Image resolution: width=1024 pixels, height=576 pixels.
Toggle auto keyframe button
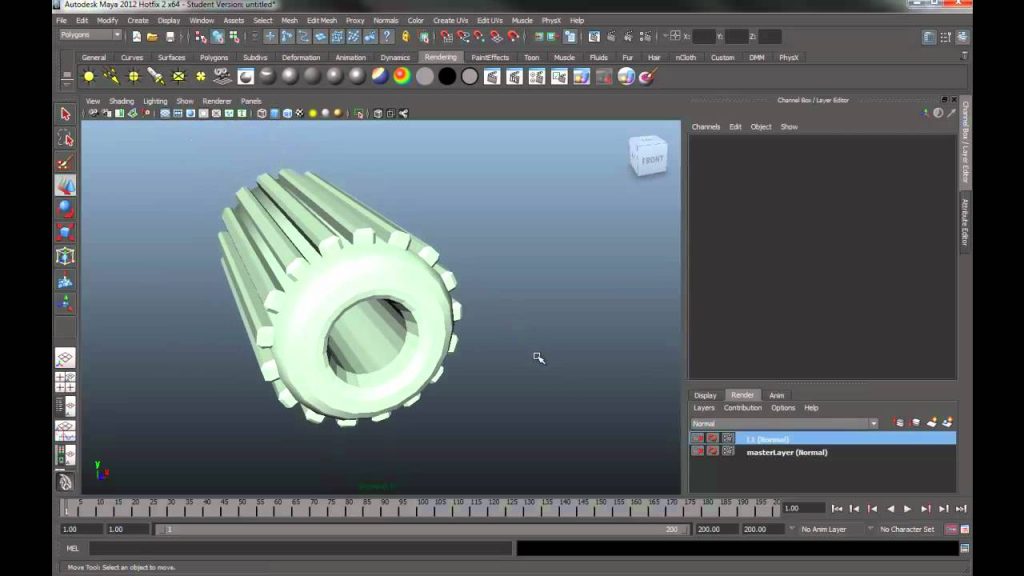tap(952, 529)
